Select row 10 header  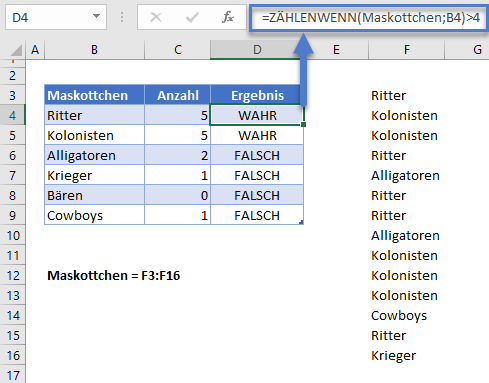pyautogui.click(x=13, y=235)
